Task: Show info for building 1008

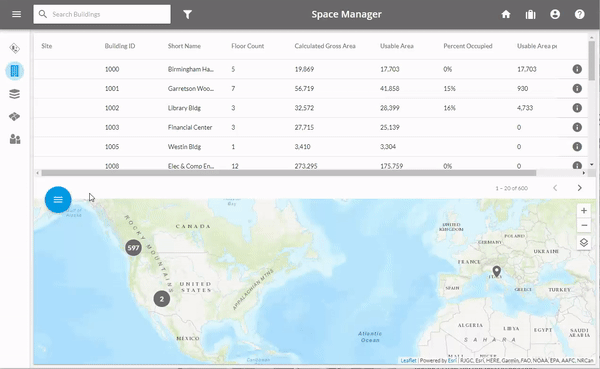Action: coord(577,165)
